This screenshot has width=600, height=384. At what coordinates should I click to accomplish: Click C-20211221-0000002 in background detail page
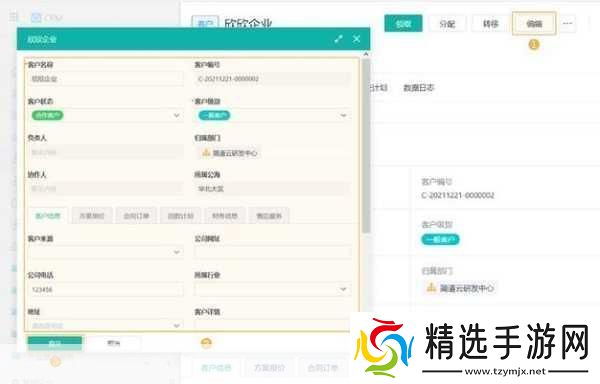458,195
